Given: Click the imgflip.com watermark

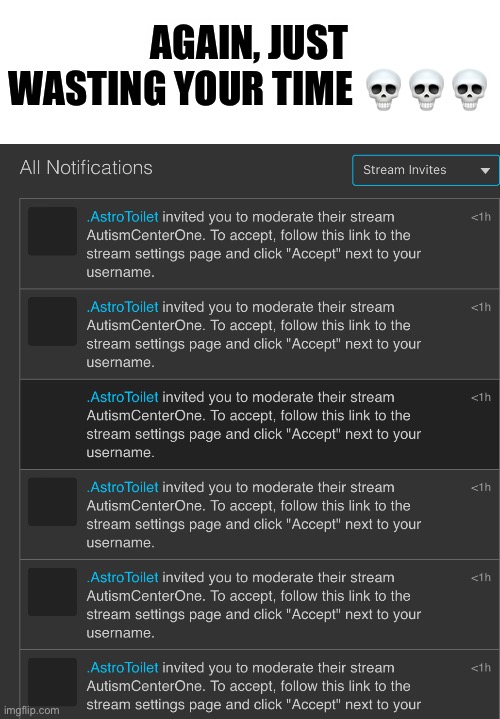Looking at the screenshot, I should [x=31, y=710].
